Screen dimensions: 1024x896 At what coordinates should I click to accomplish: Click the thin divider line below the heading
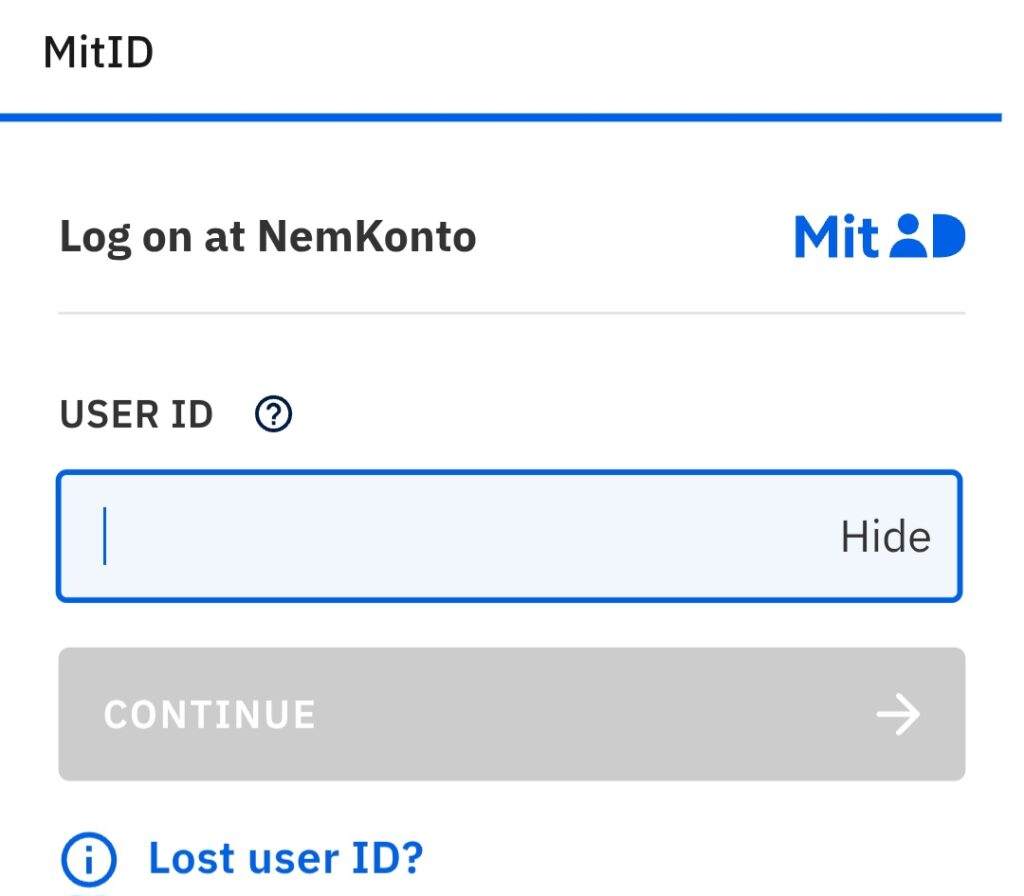coord(511,313)
